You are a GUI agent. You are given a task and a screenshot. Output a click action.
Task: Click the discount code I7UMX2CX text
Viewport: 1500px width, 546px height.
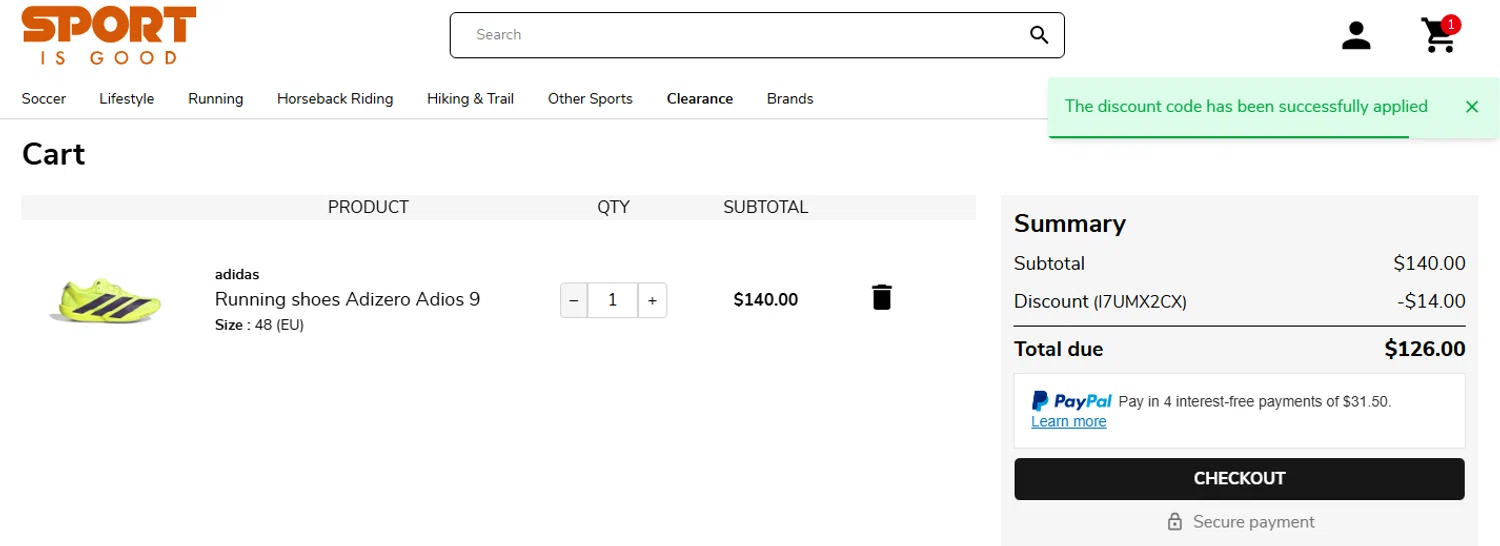(x=1140, y=302)
